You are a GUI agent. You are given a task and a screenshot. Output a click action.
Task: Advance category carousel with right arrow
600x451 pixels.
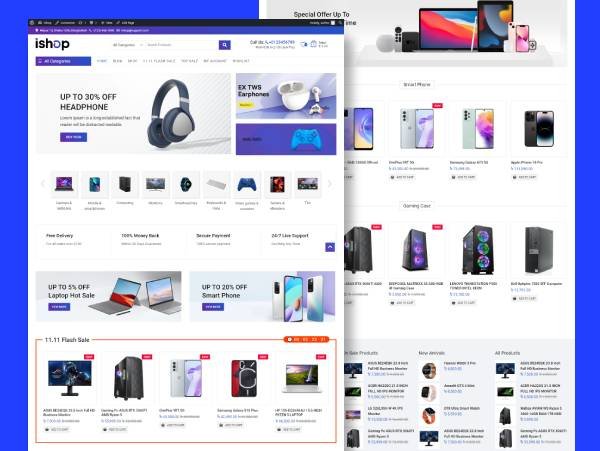pyautogui.click(x=330, y=184)
